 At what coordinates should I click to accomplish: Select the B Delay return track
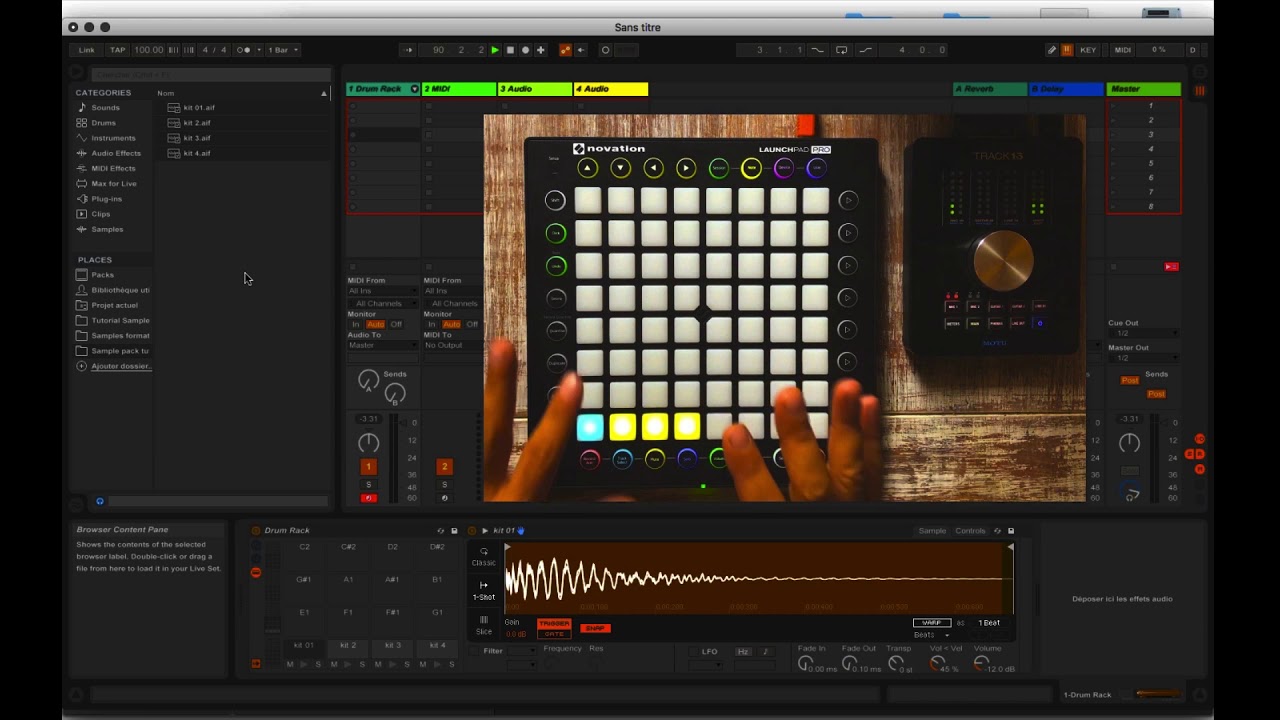[x=1066, y=89]
